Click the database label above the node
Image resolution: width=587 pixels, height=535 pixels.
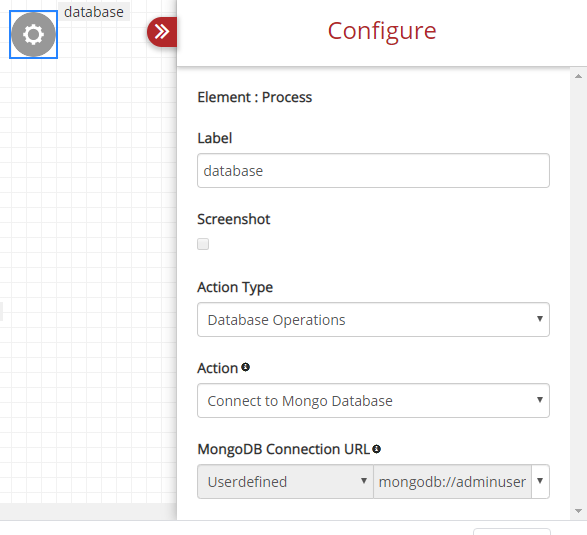point(94,12)
